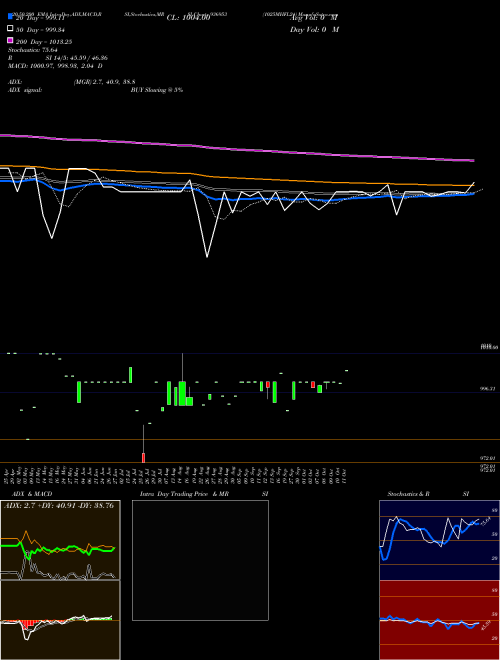The image size is (500, 660).
Task: Click the blue 20 Day legend swatch
Action: (11, 17)
